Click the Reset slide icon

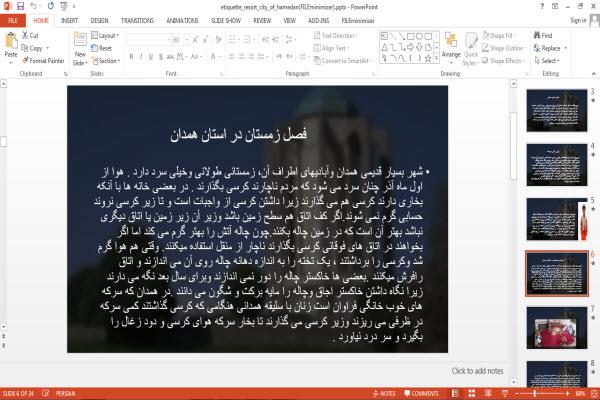[95, 48]
